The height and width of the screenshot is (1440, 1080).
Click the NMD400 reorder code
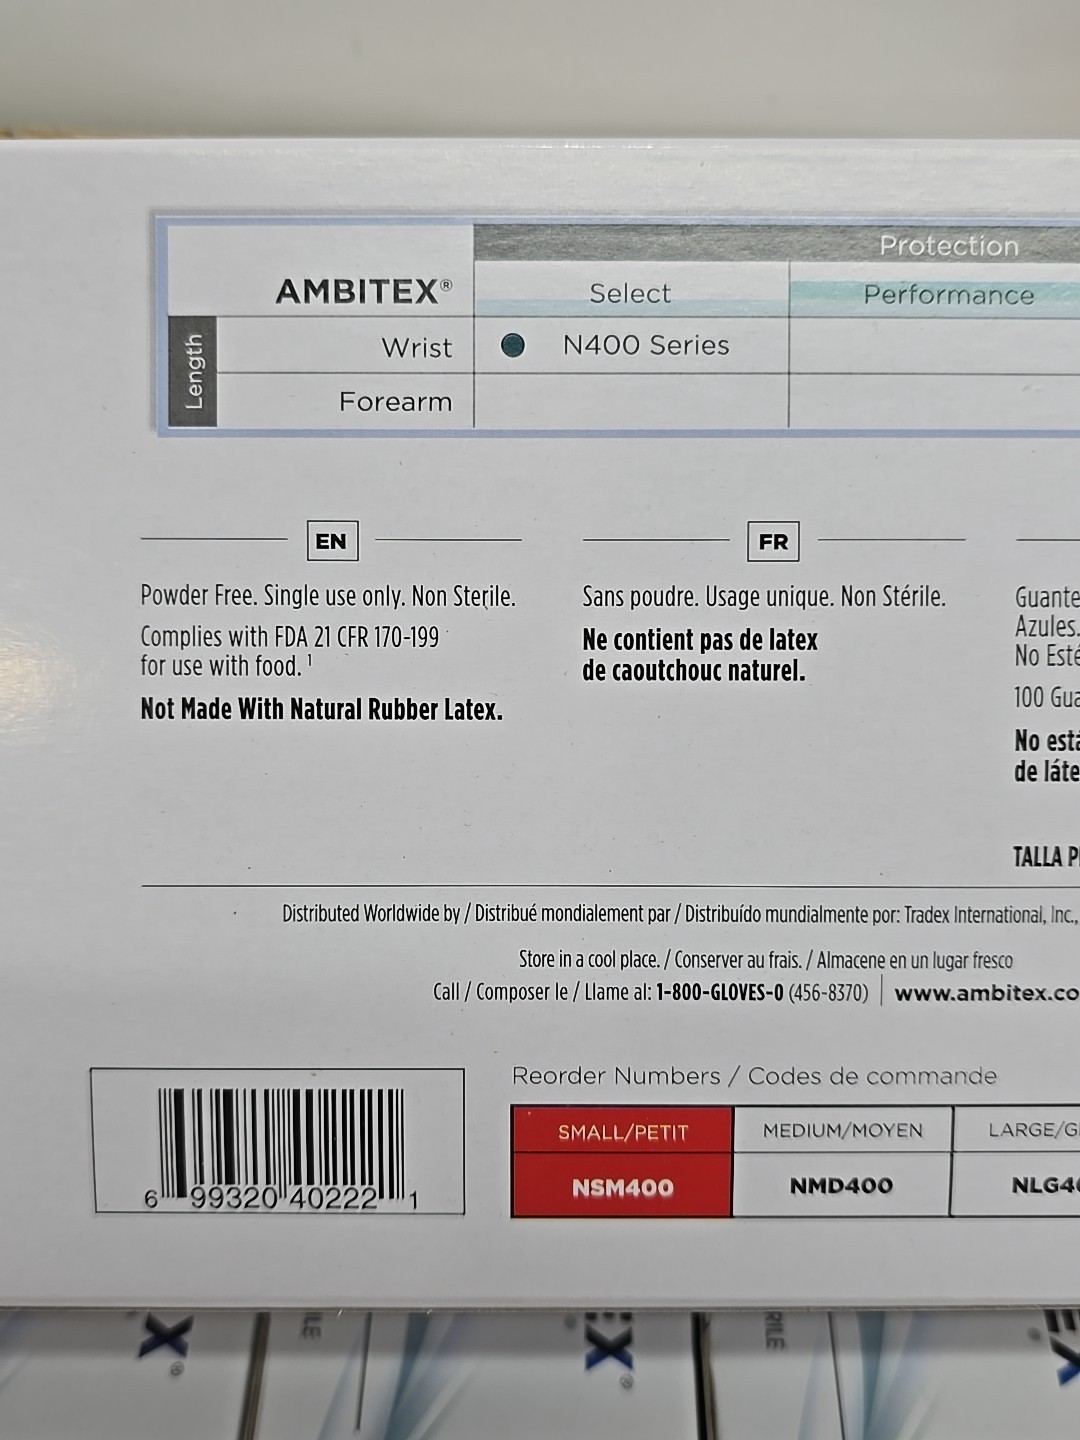[842, 1186]
